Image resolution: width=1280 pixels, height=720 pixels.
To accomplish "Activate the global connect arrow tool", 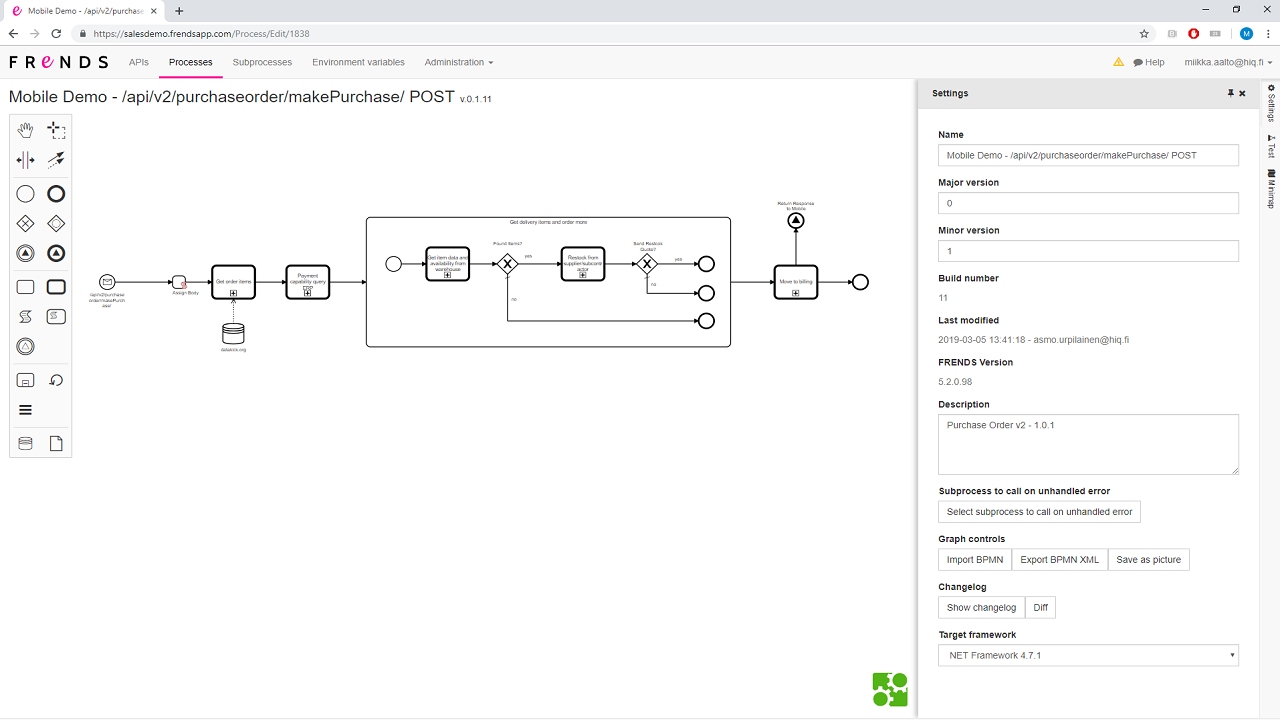I will [56, 160].
